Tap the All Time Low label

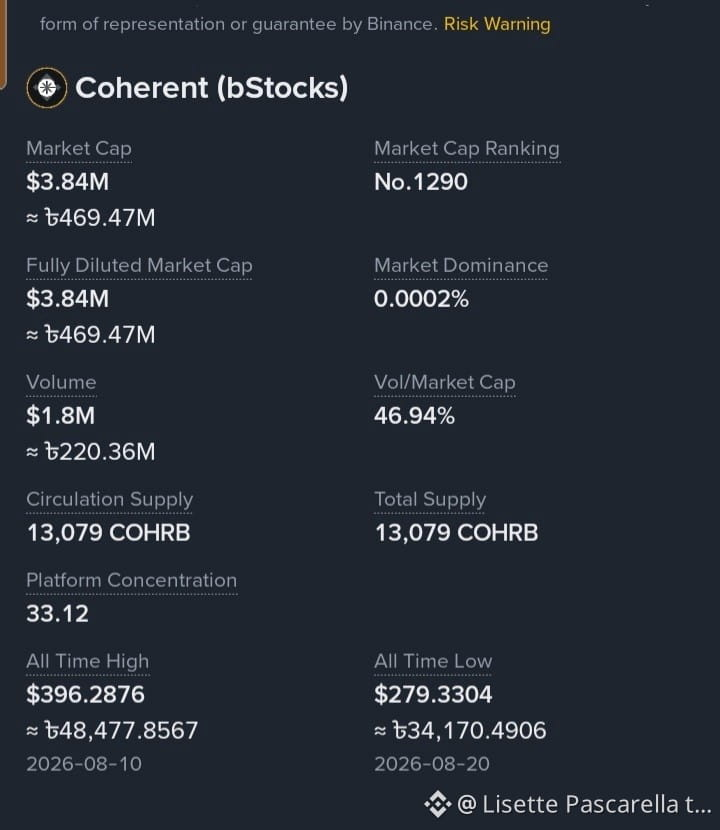point(433,662)
